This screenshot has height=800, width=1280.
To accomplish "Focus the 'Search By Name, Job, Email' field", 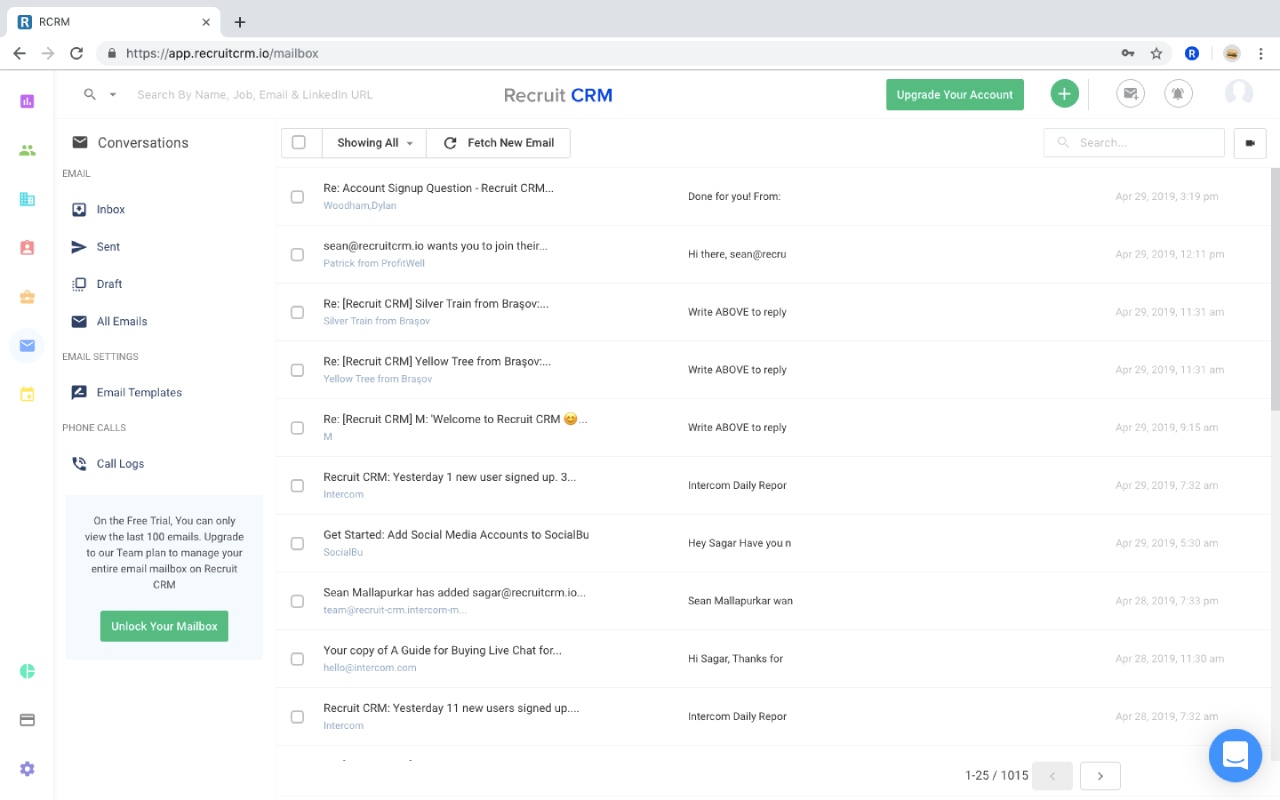I will coord(255,94).
